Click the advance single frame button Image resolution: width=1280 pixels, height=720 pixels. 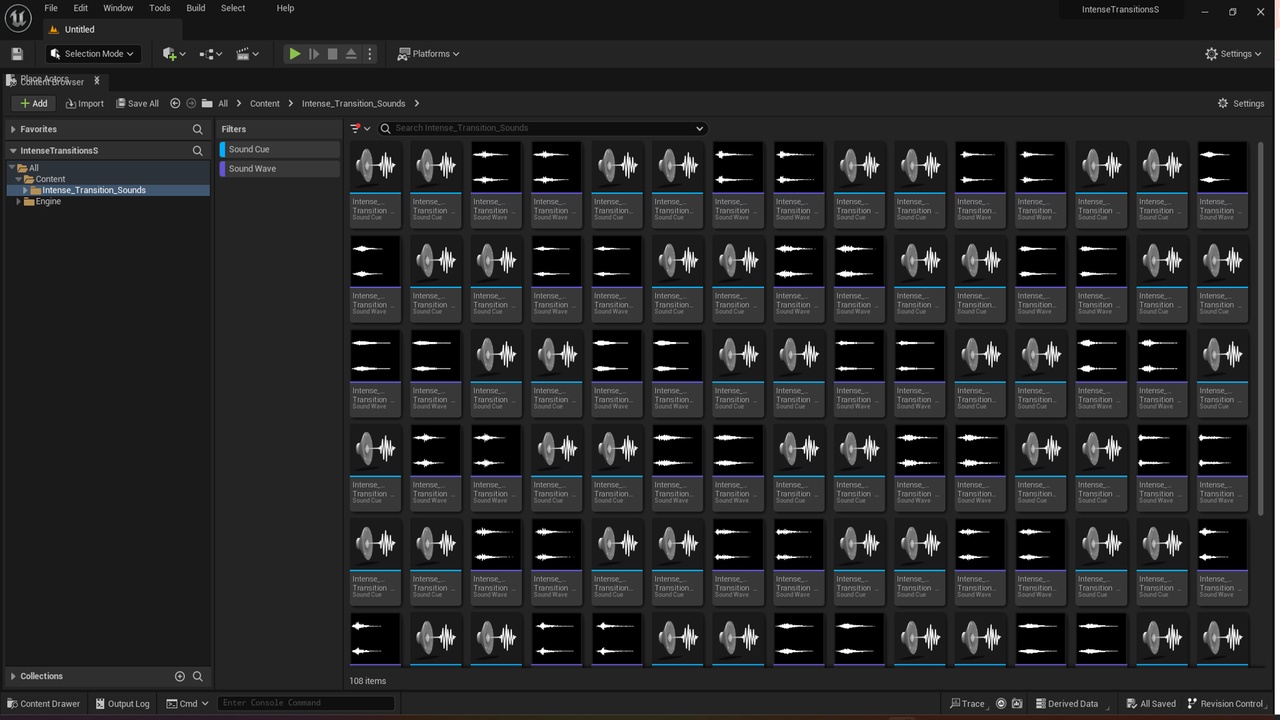(x=314, y=54)
